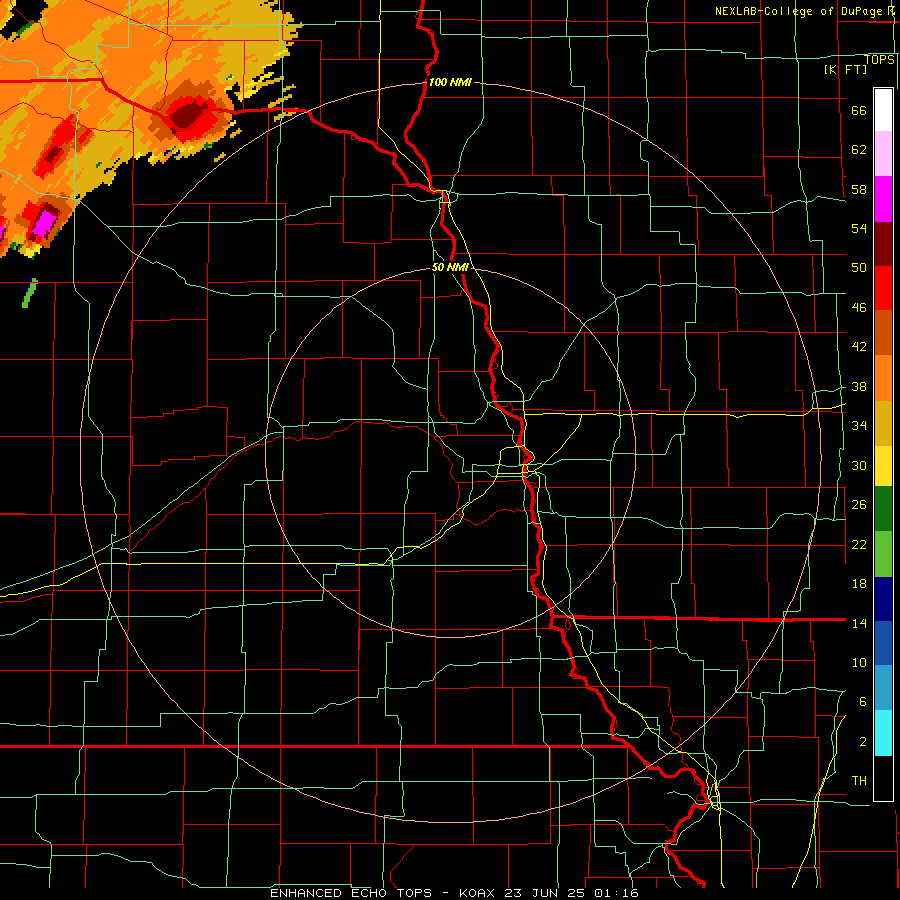Click the light green 26 kft legend swatch
Image resolution: width=900 pixels, height=900 pixels.
pyautogui.click(x=883, y=554)
